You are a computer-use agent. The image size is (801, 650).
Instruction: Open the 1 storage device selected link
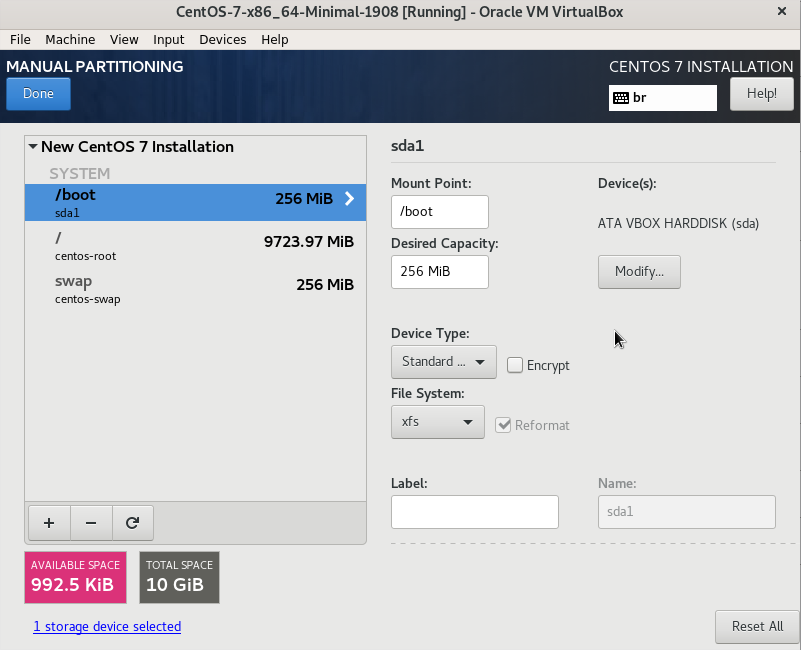(107, 626)
